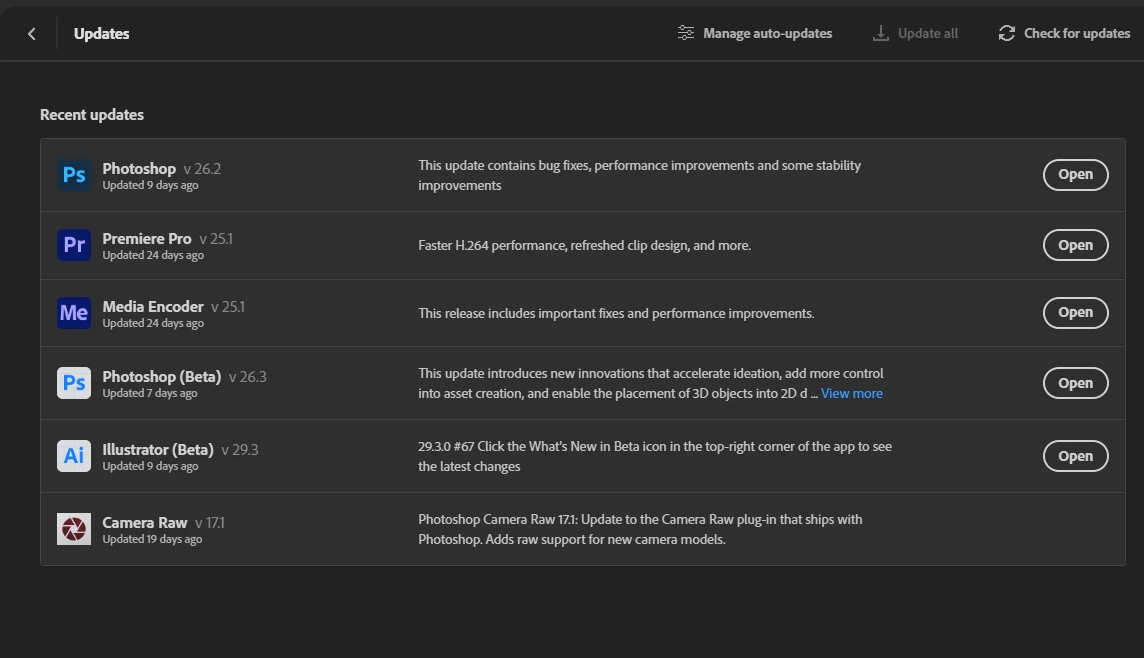Click the back arrow icon
This screenshot has height=658, width=1144.
[x=32, y=34]
